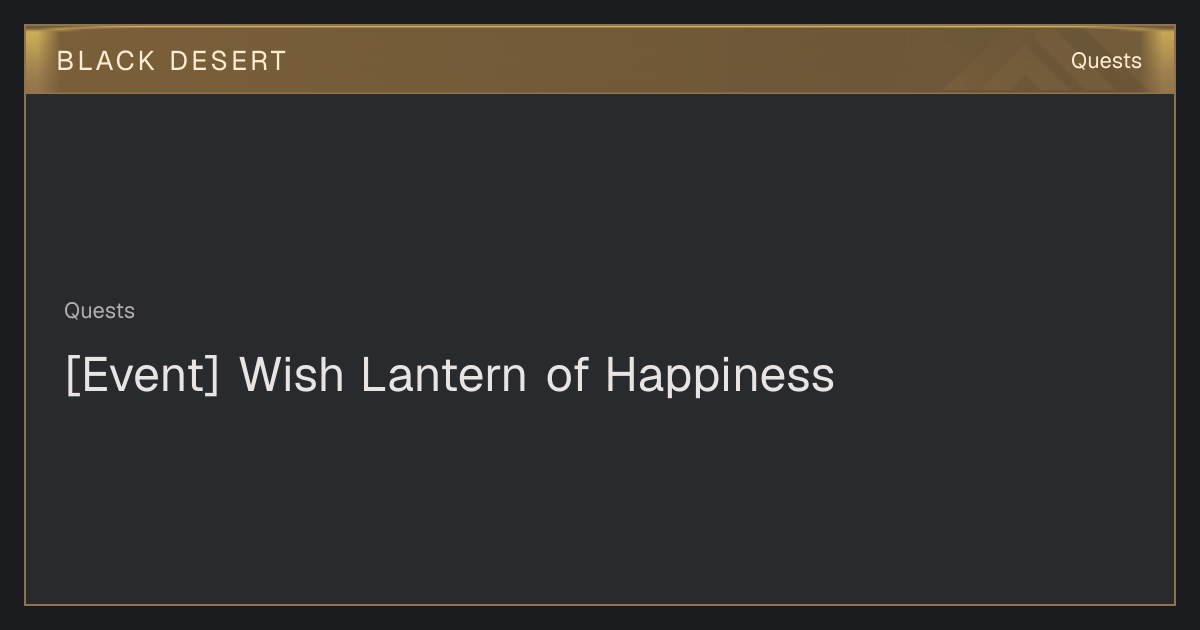Click the word DESERT in the logo
The image size is (1200, 630).
[228, 61]
